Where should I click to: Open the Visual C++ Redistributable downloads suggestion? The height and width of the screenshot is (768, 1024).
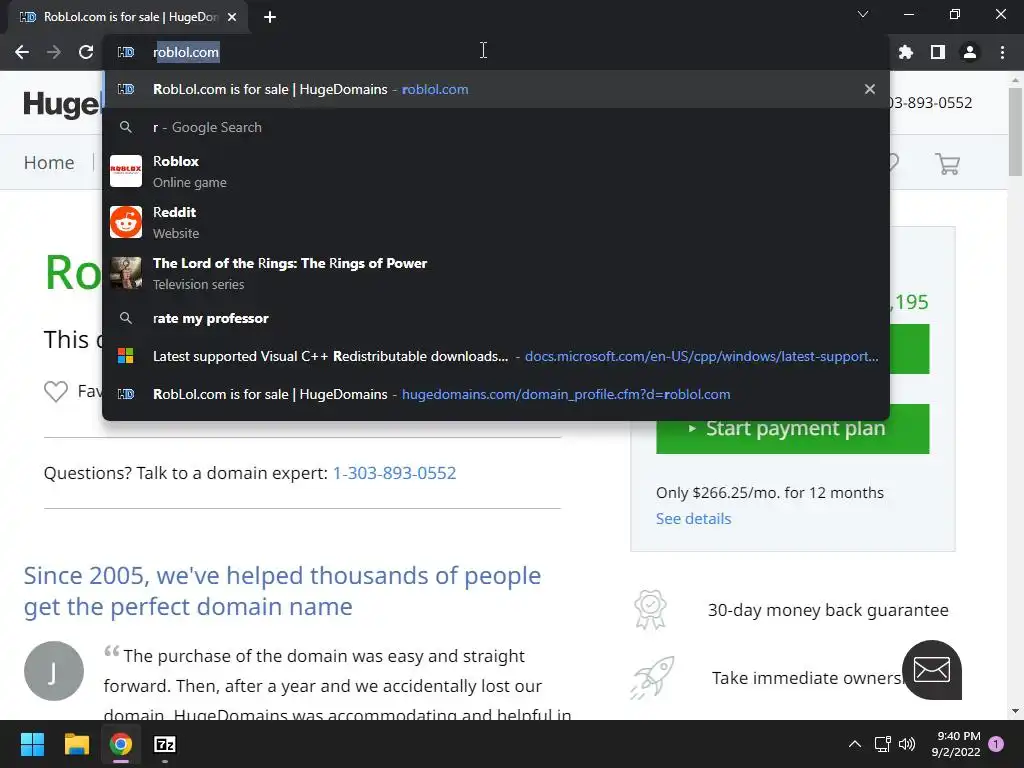coord(496,356)
